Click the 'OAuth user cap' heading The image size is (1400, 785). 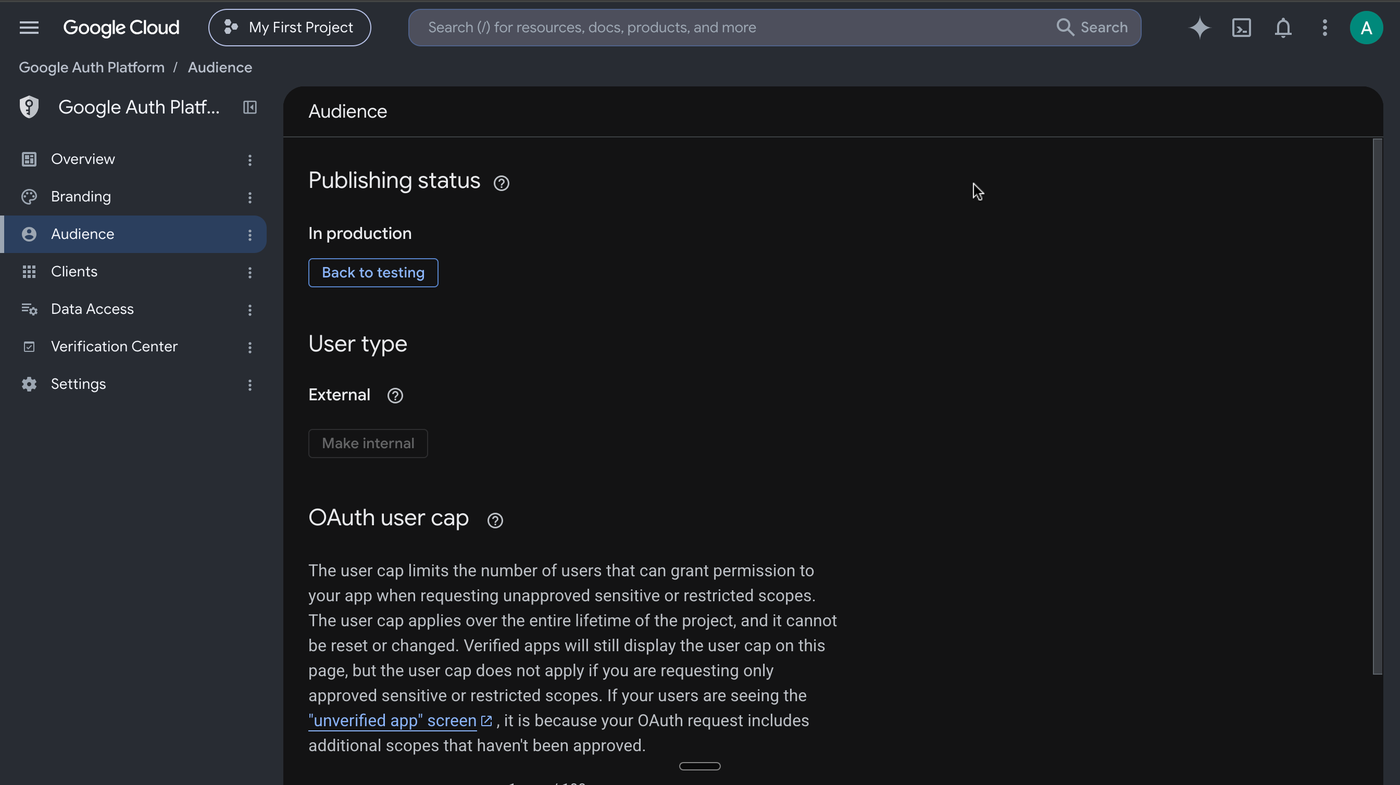[389, 518]
